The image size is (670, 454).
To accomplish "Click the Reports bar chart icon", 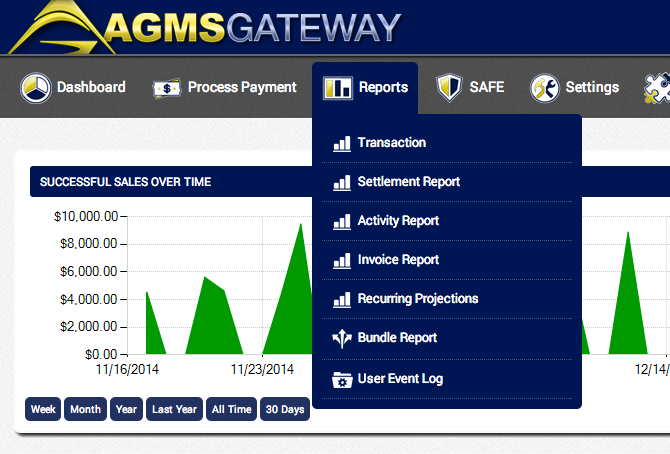I will [338, 88].
